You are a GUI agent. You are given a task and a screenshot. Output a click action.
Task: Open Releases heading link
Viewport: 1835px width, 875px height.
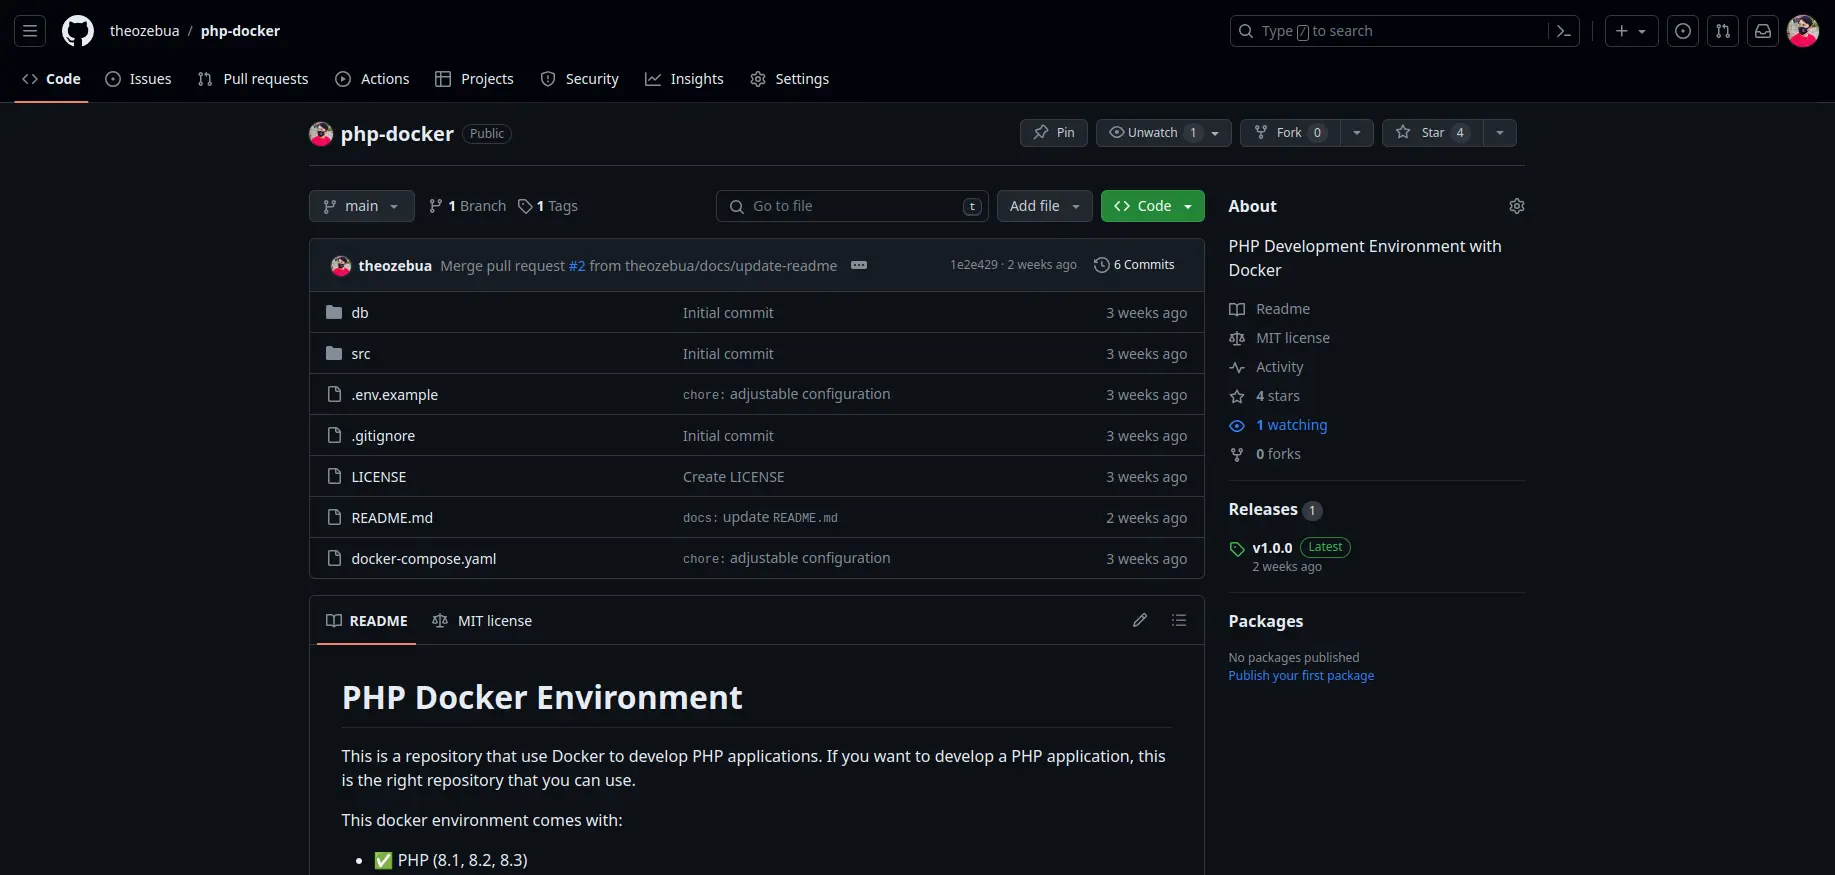1263,510
